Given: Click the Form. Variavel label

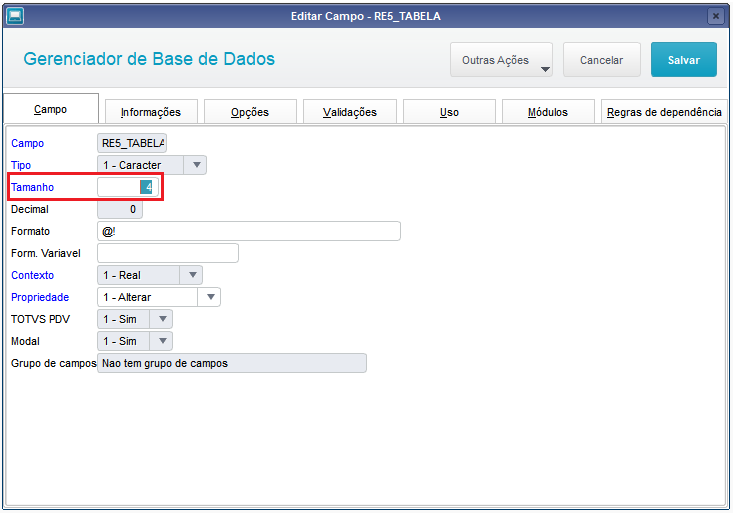Looking at the screenshot, I should [x=46, y=253].
